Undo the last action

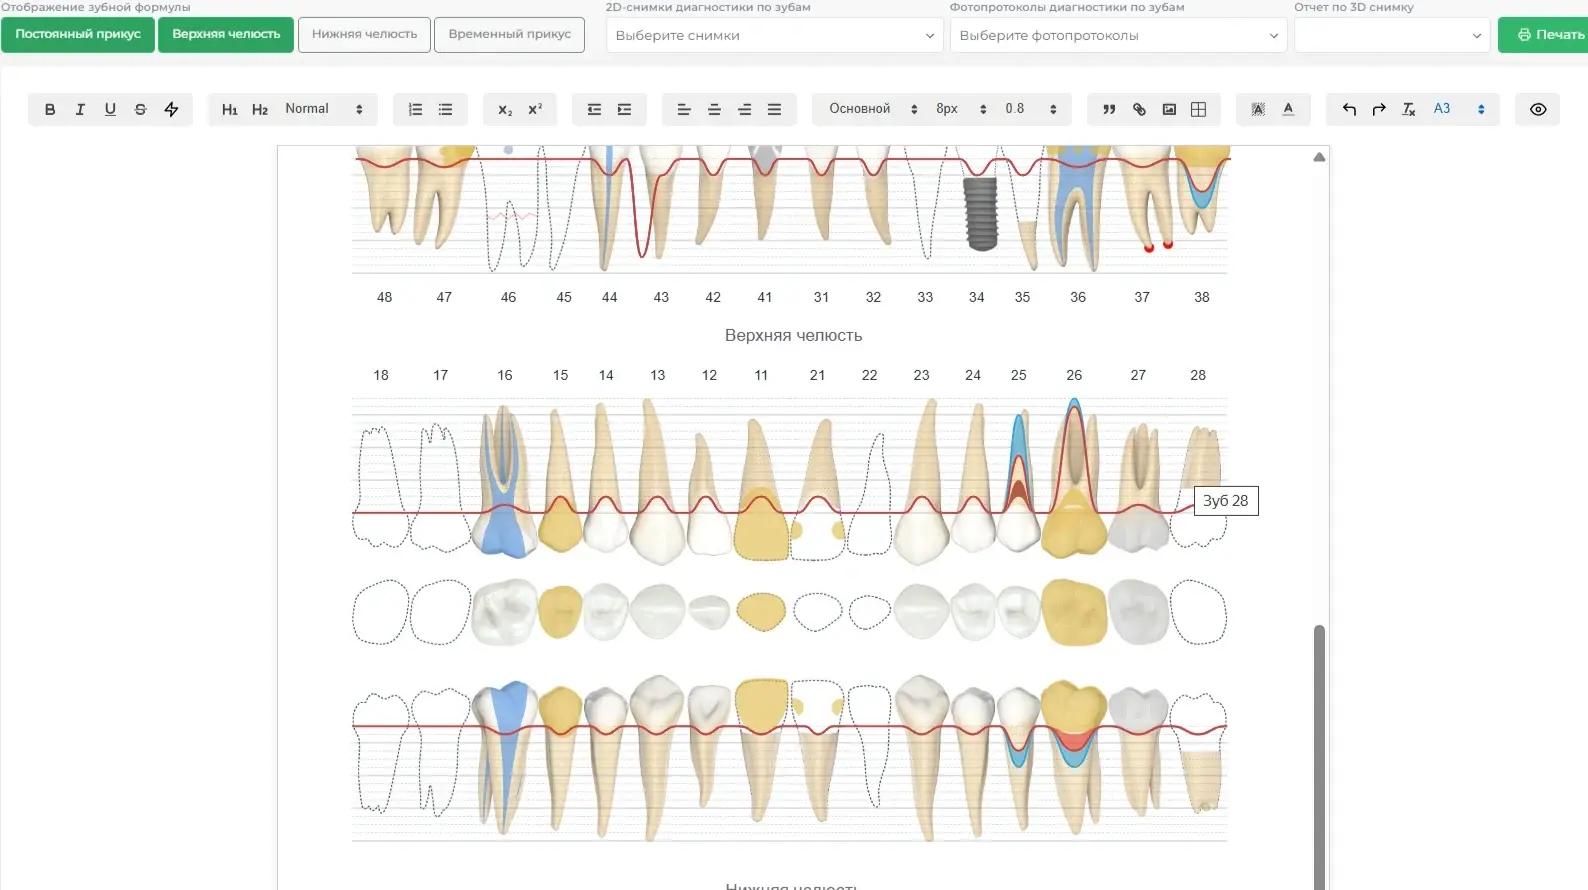tap(1349, 109)
